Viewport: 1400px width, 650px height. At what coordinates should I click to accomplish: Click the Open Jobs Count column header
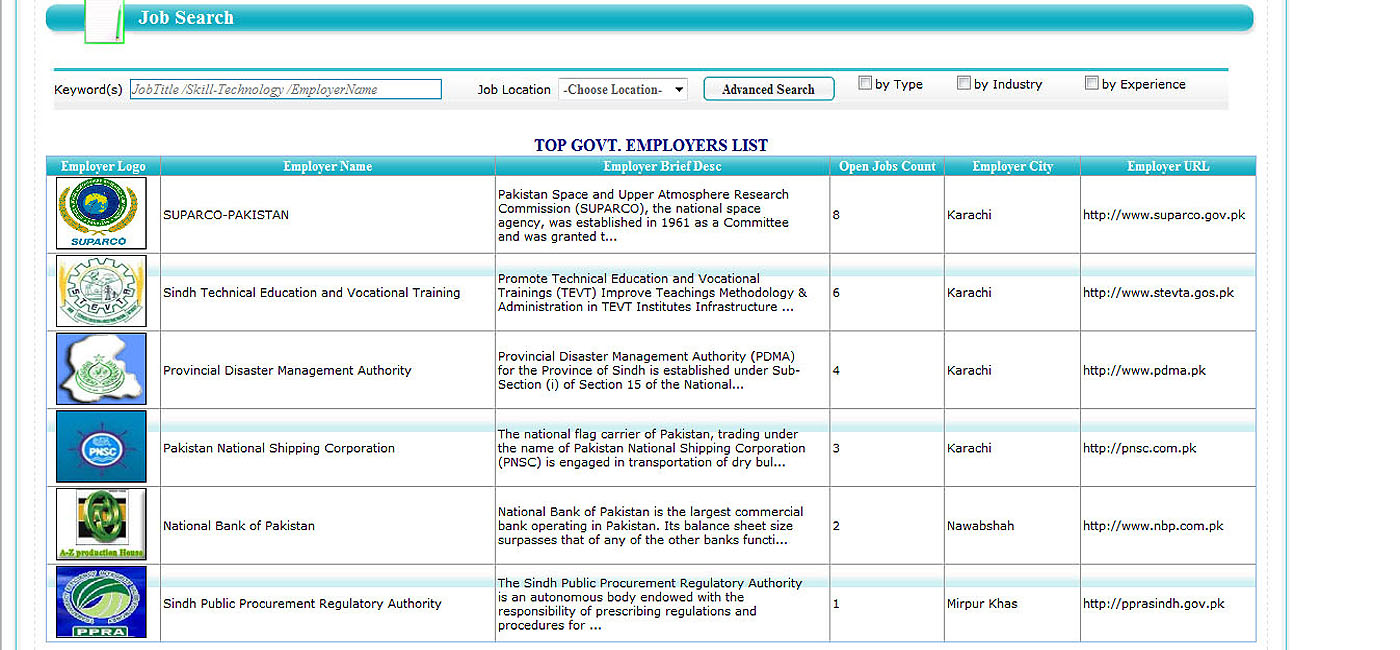(x=887, y=166)
